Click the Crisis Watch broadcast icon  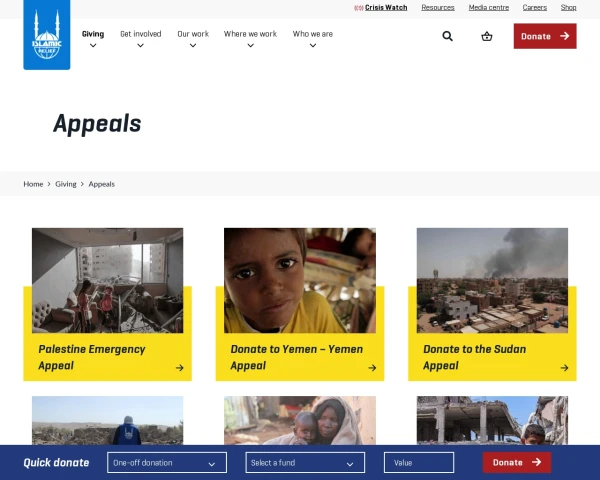(x=359, y=8)
